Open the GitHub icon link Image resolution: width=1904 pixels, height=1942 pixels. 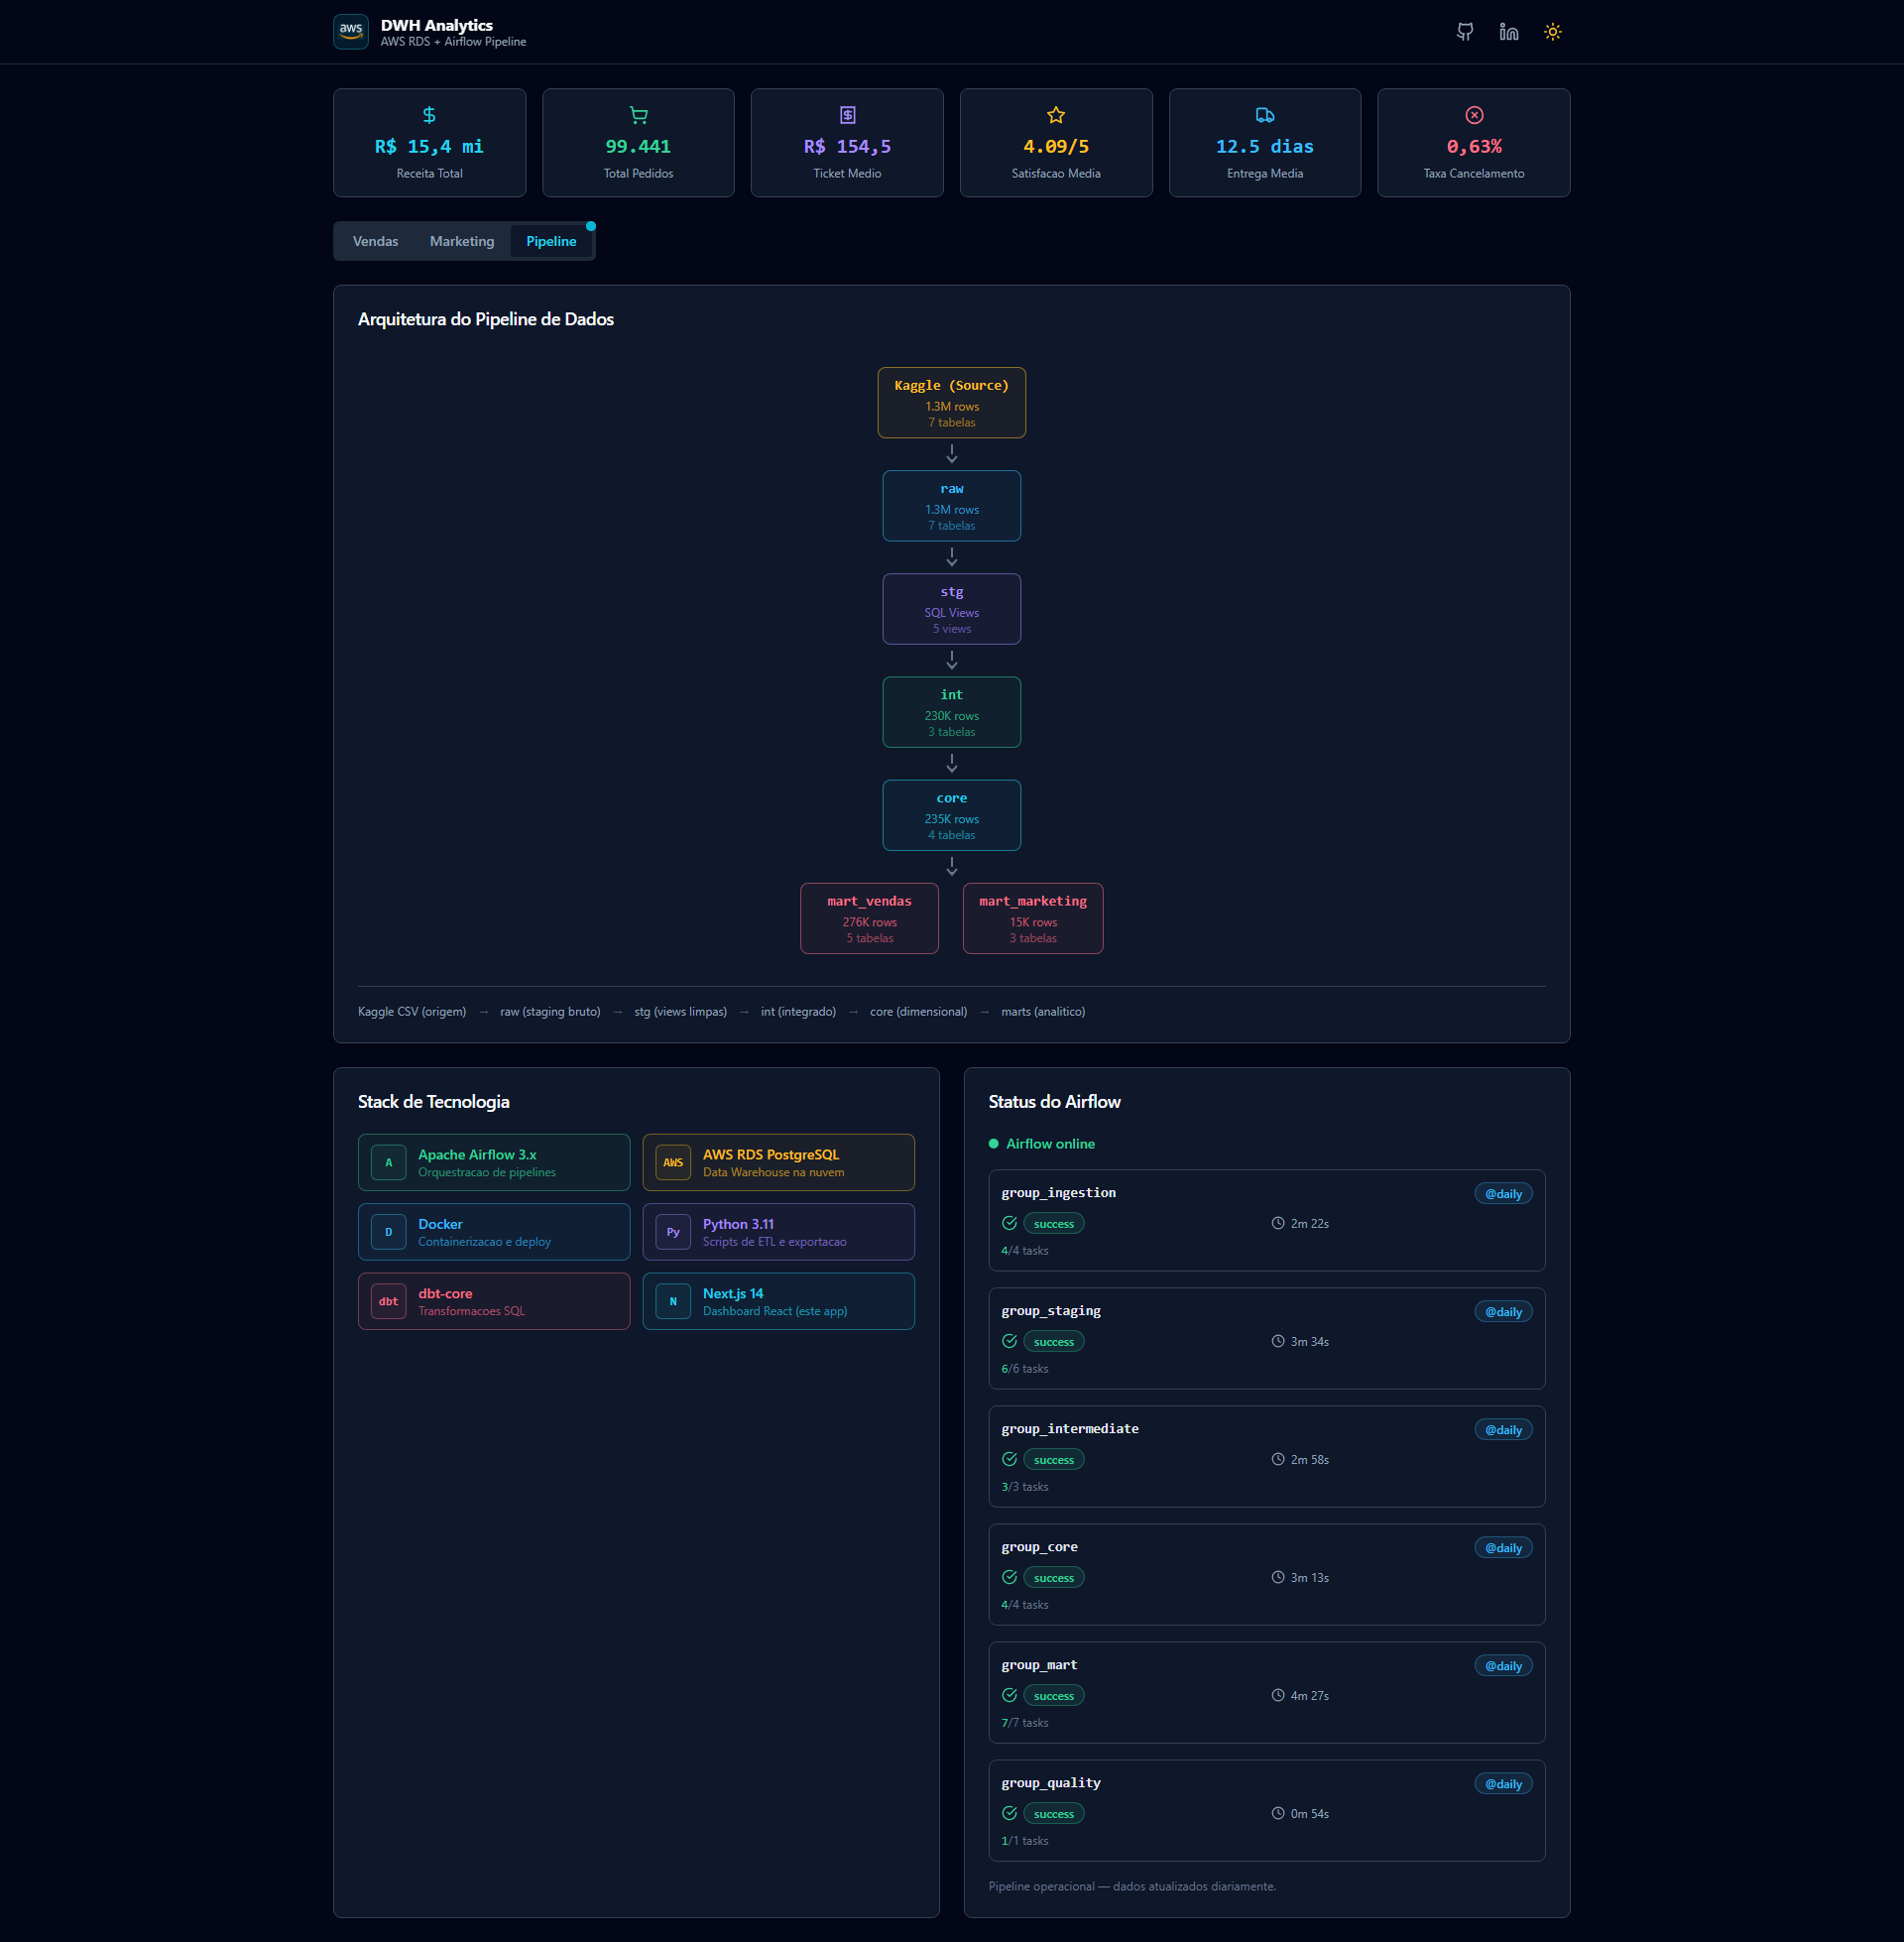pos(1464,32)
